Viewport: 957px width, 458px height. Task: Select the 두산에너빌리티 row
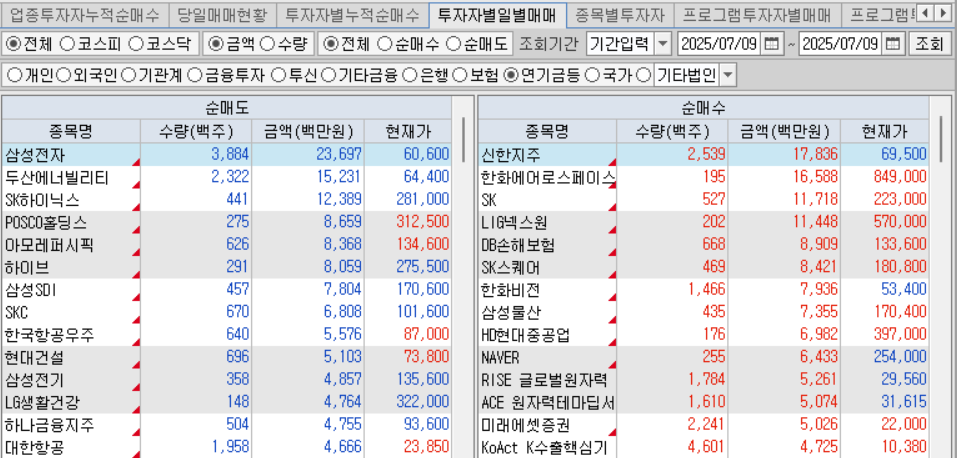pyautogui.click(x=226, y=177)
